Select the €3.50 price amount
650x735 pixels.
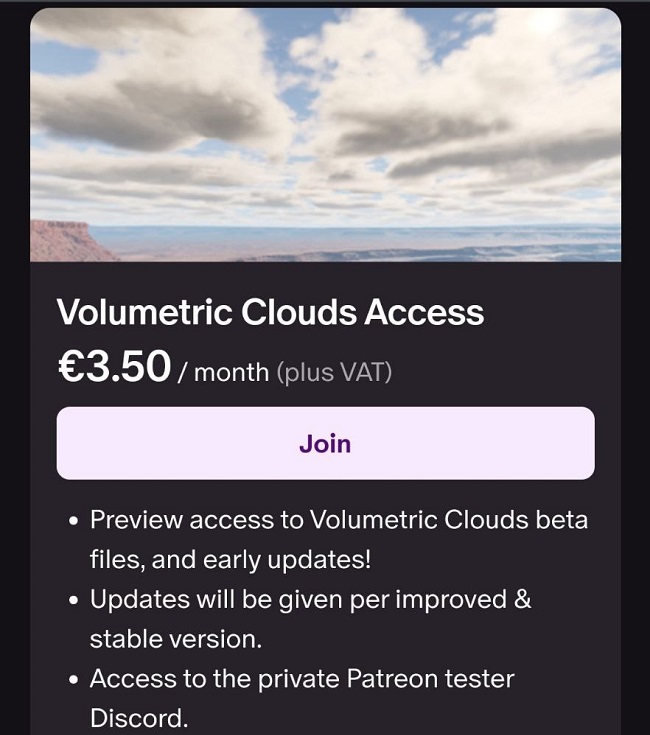point(114,367)
